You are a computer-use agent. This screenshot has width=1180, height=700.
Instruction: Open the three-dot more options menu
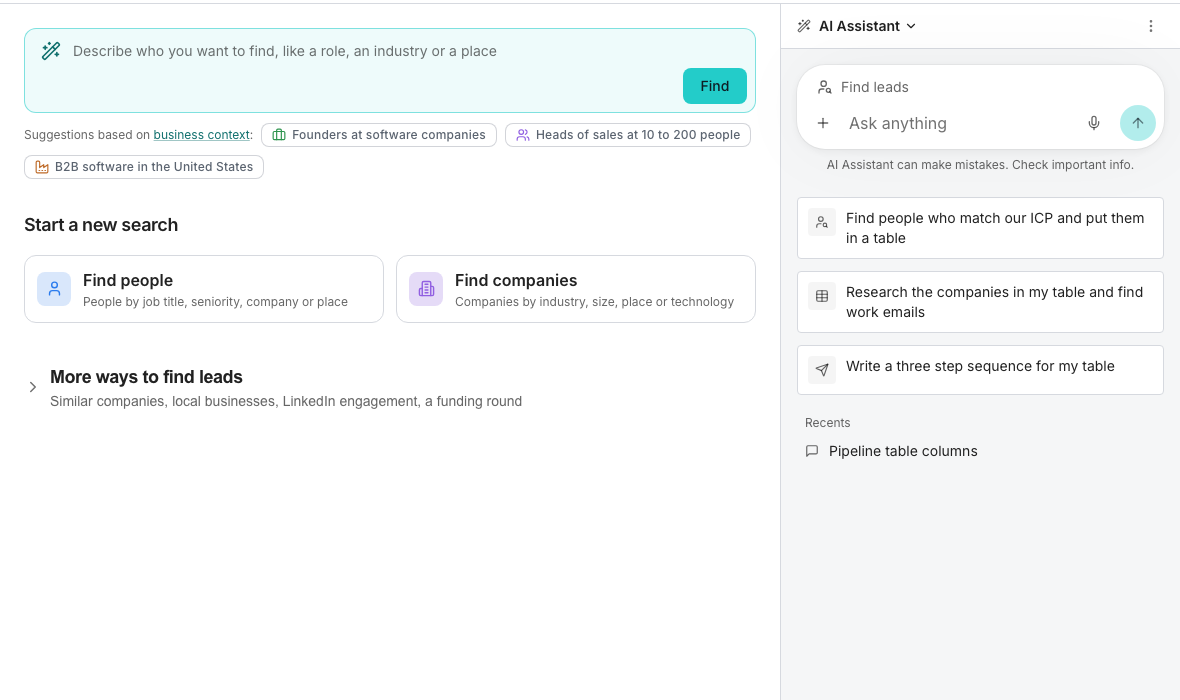pos(1151,26)
